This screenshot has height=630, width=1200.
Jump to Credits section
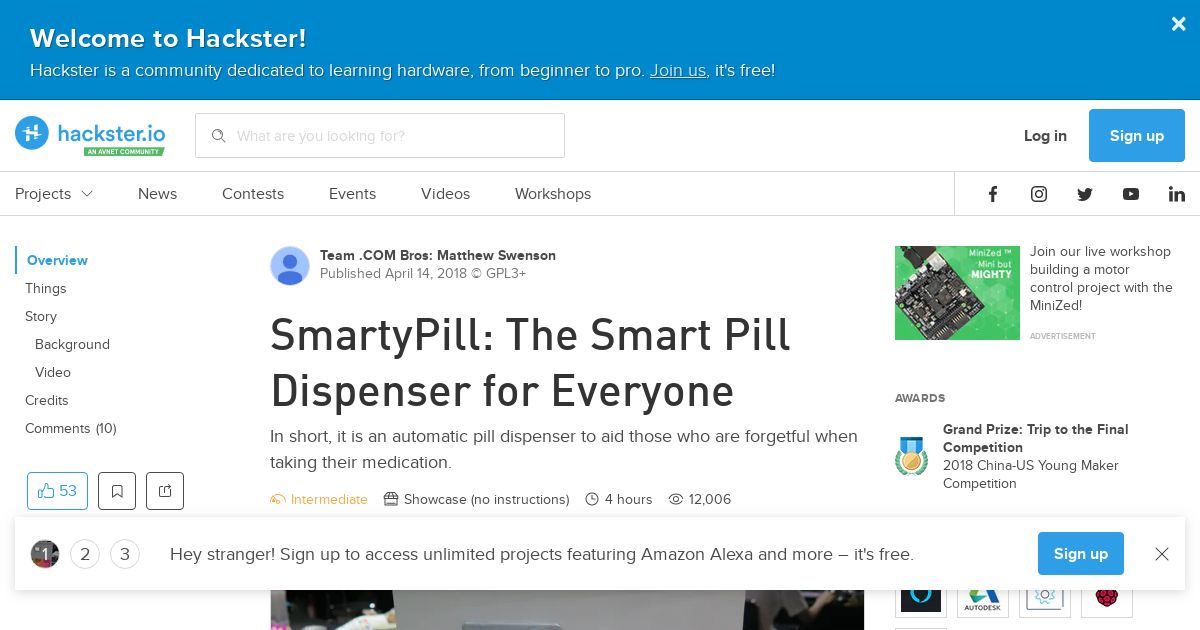[x=47, y=400]
